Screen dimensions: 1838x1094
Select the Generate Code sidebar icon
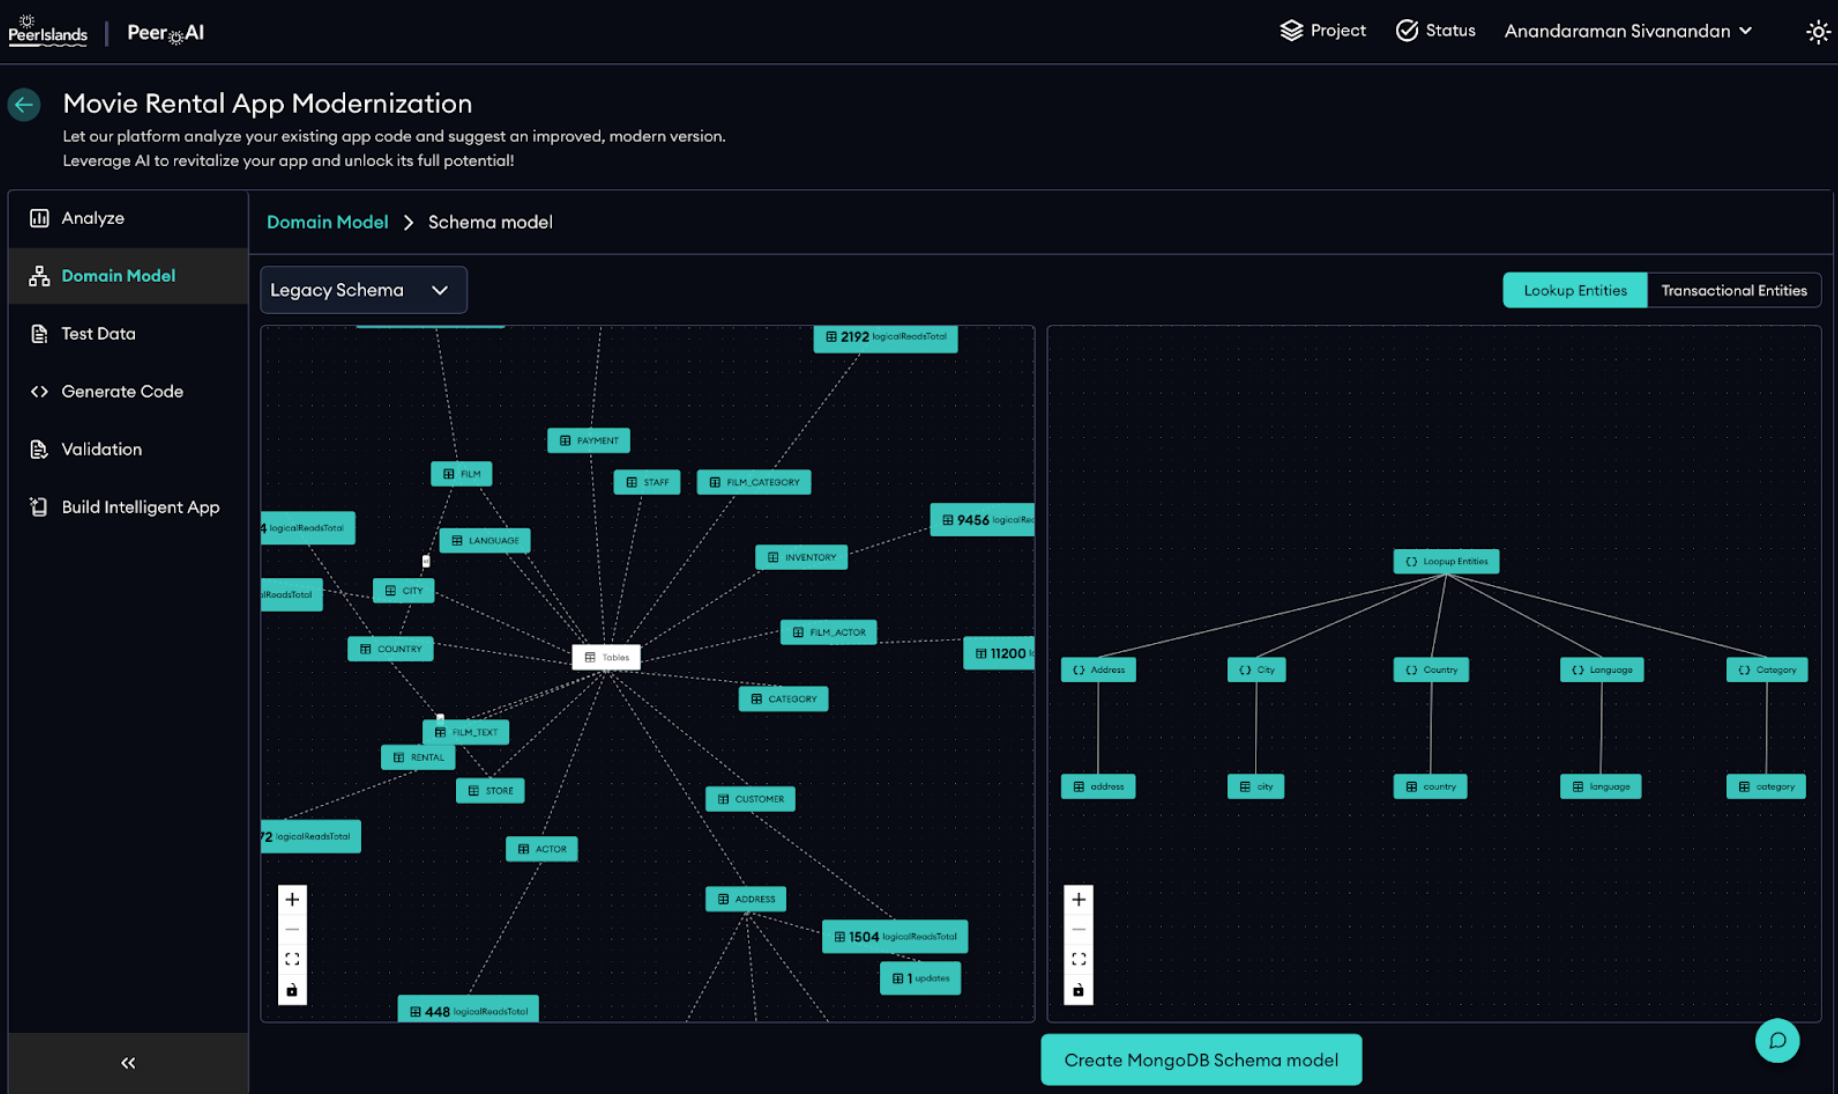click(x=39, y=391)
